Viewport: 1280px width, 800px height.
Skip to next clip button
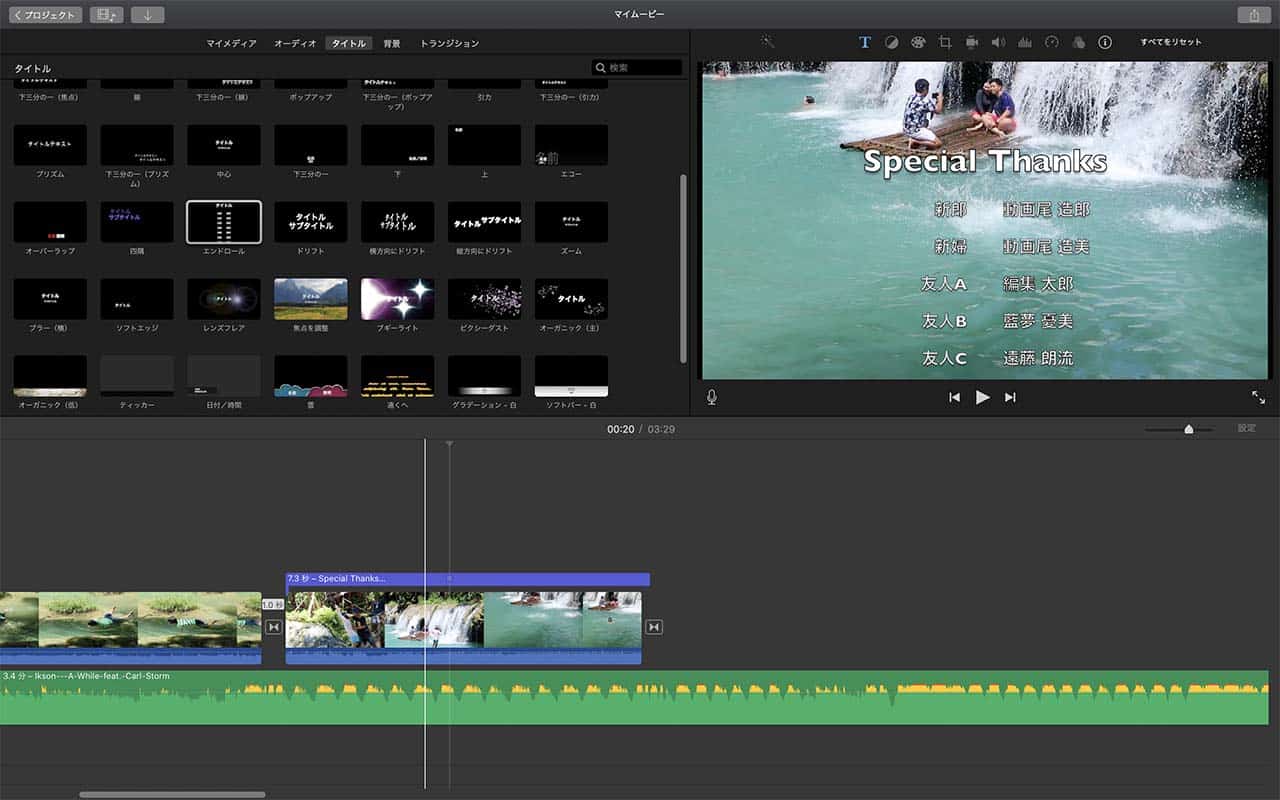[1010, 397]
